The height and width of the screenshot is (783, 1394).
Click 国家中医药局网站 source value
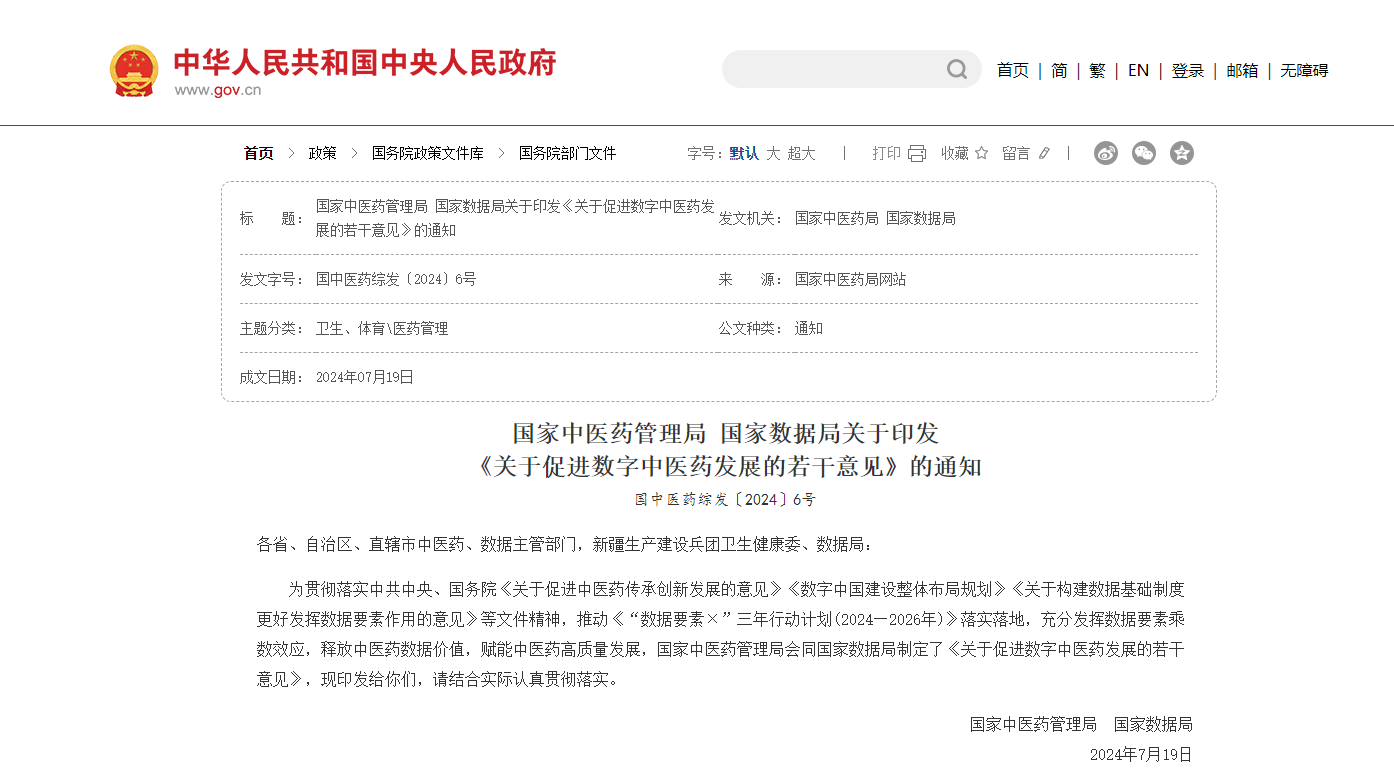[851, 279]
